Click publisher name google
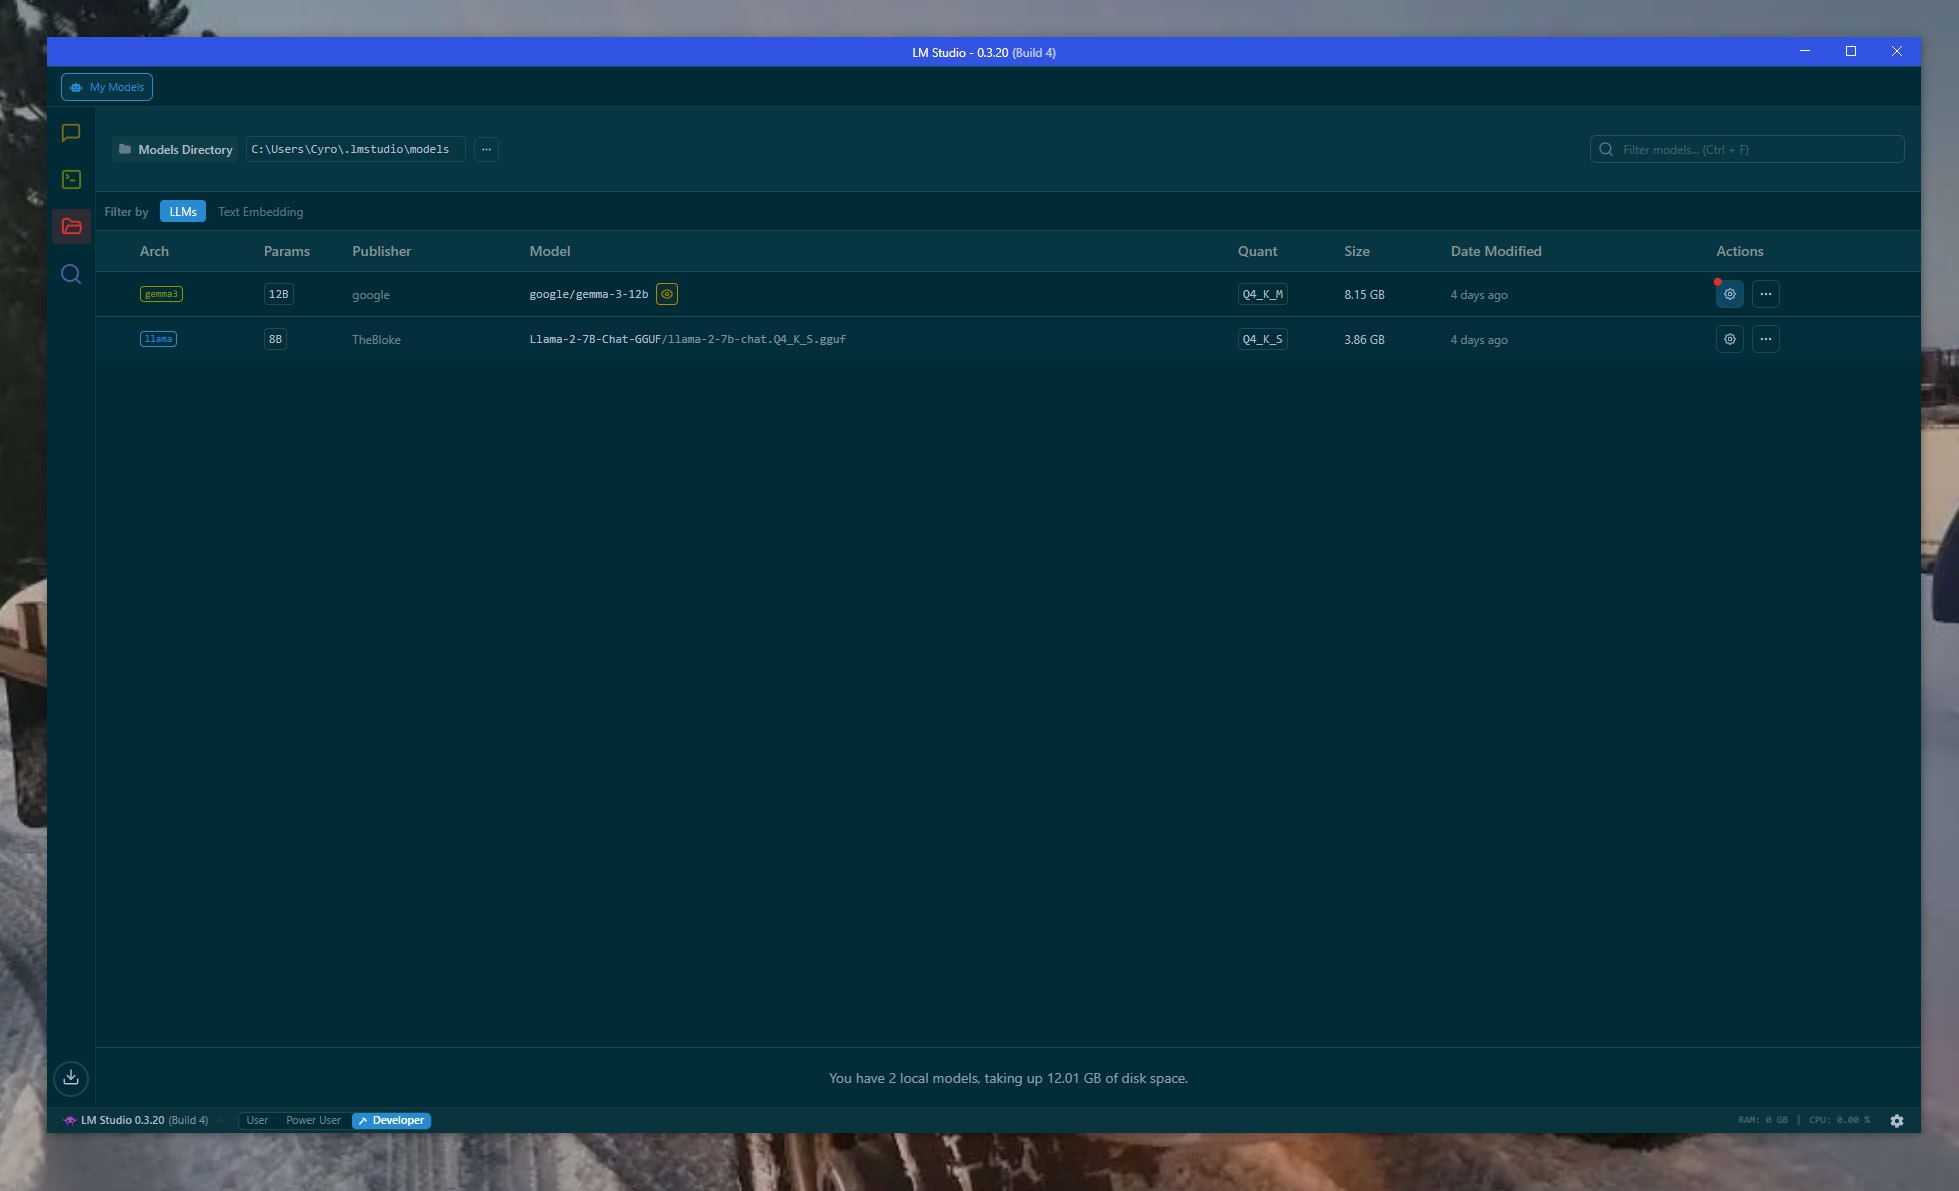Image resolution: width=1959 pixels, height=1191 pixels. [x=371, y=295]
